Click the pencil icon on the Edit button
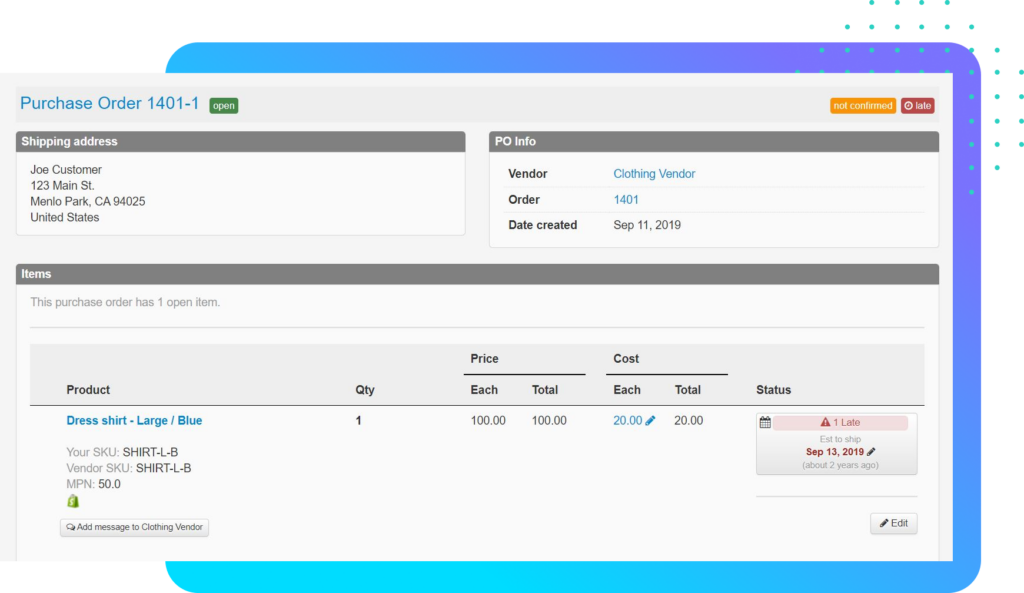Viewport: 1024px width, 593px height. pos(884,523)
